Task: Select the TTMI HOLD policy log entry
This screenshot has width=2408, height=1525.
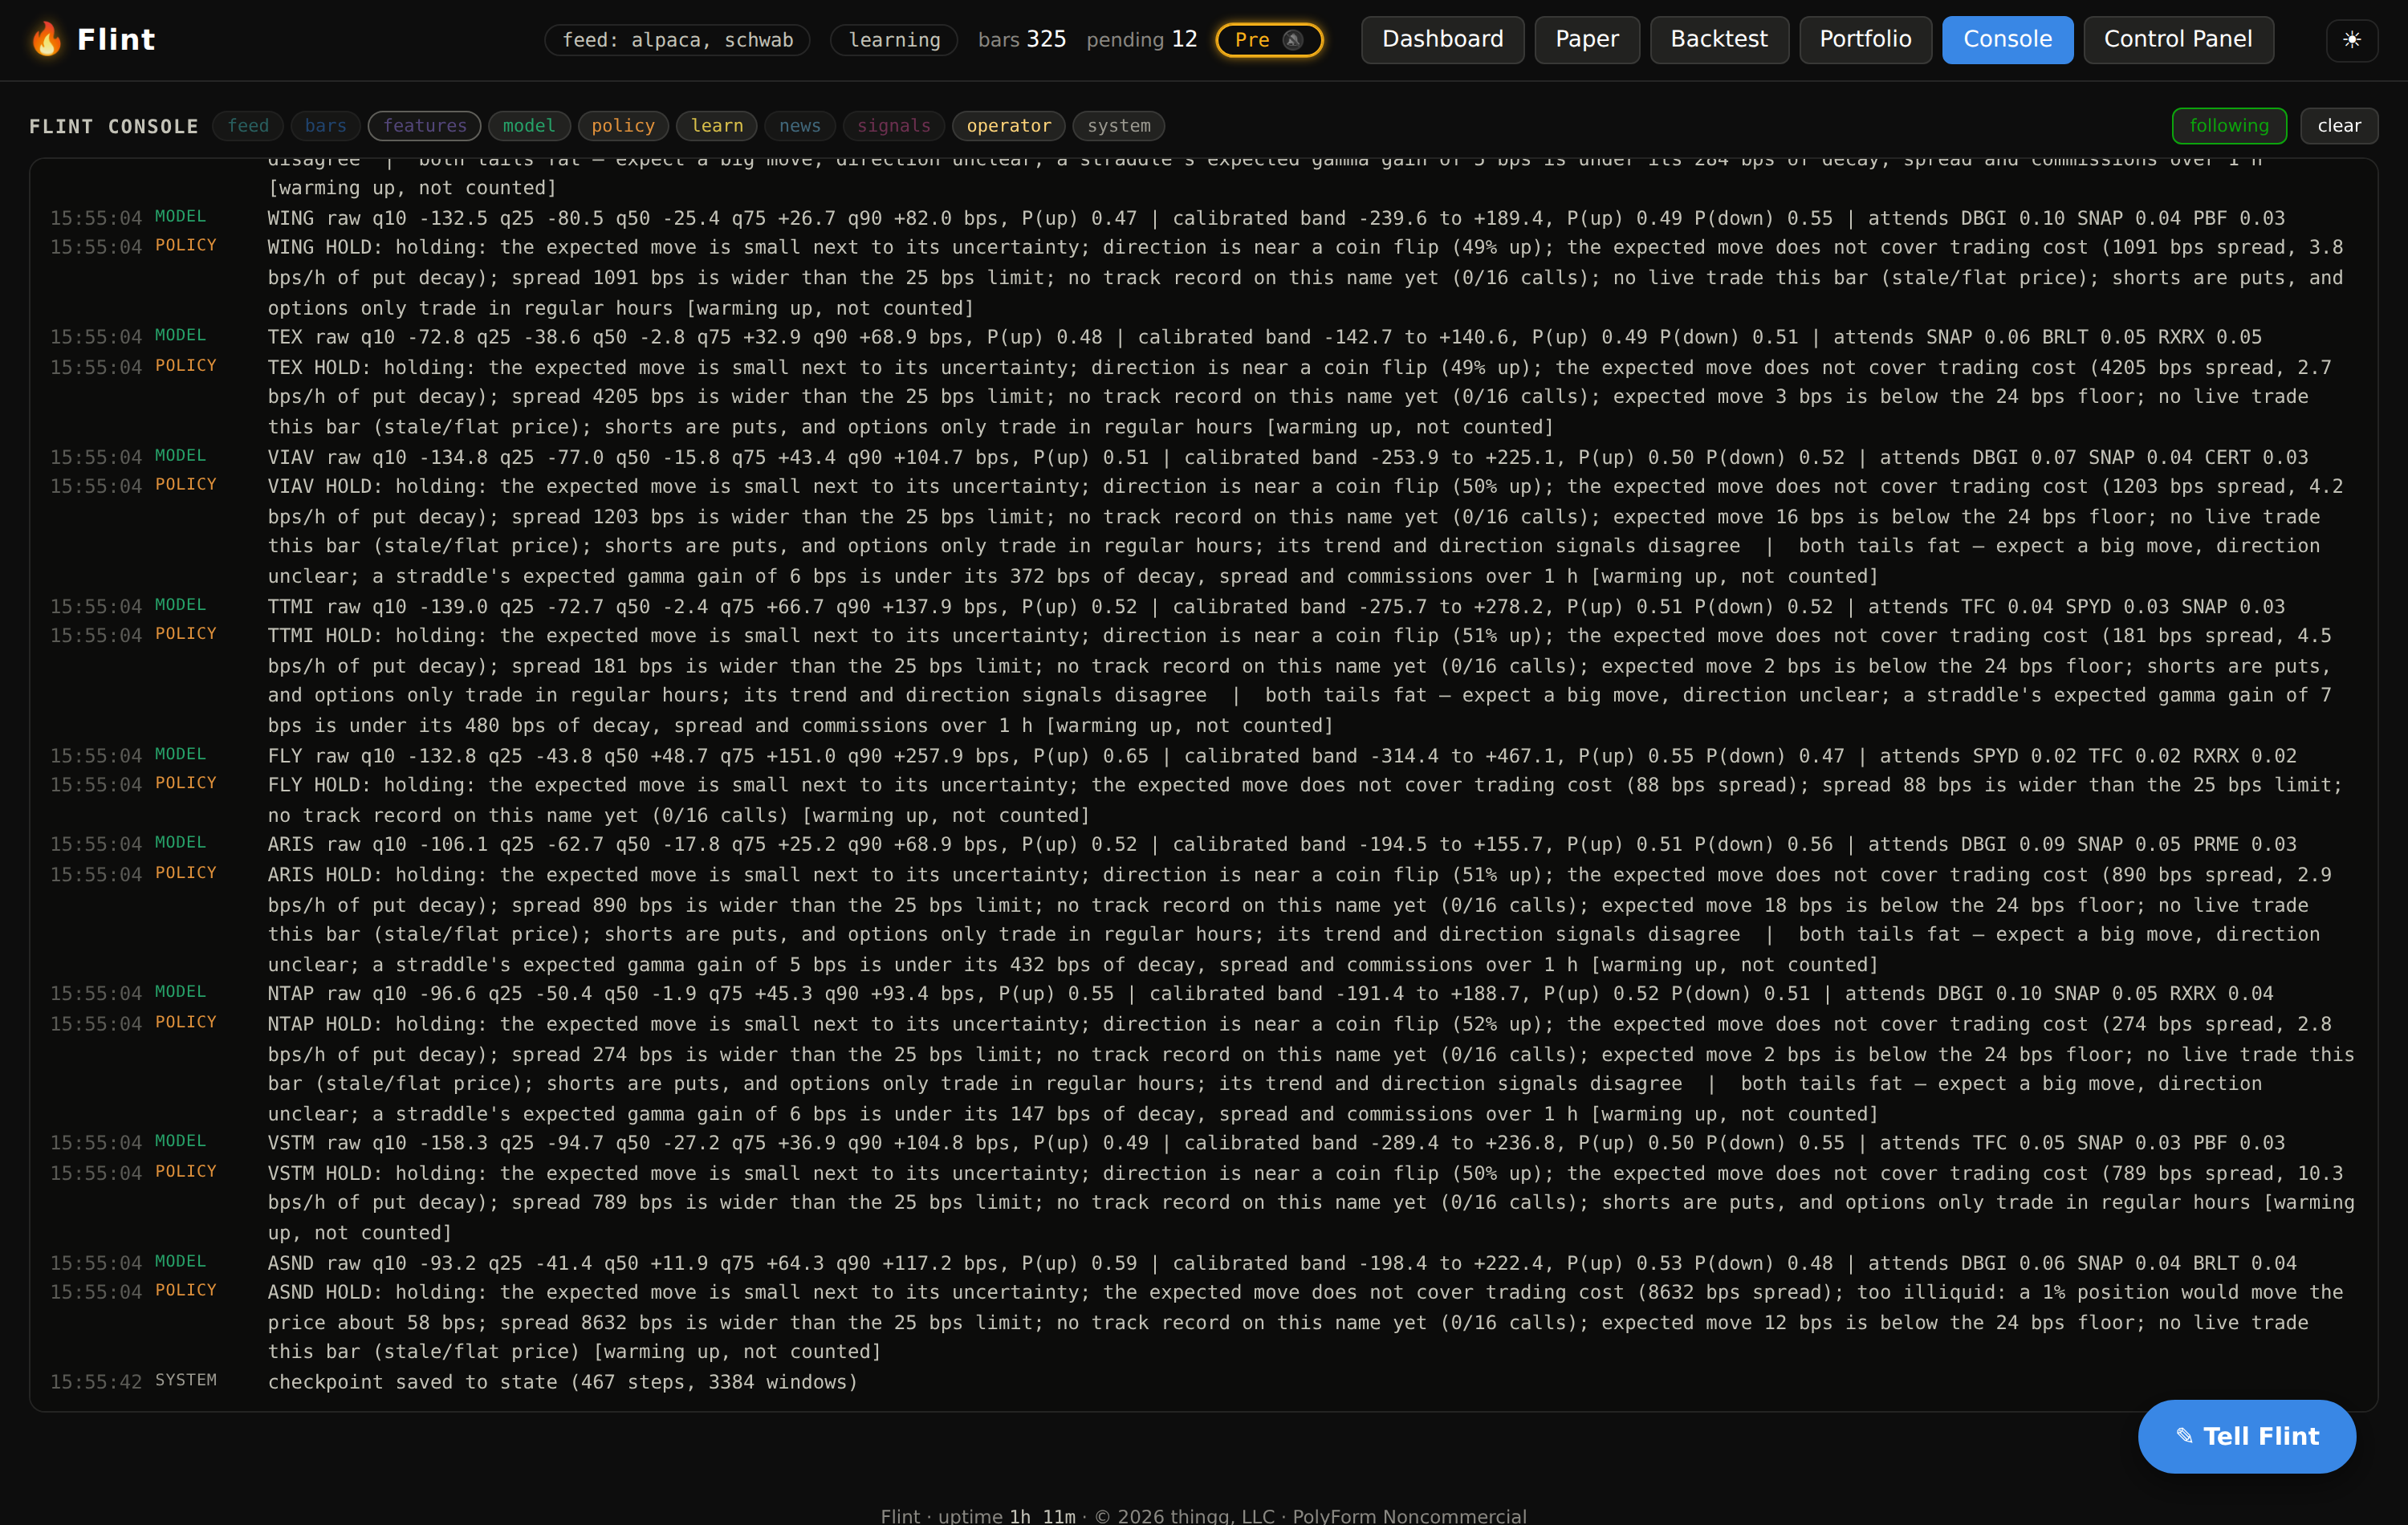Action: (x=1203, y=680)
